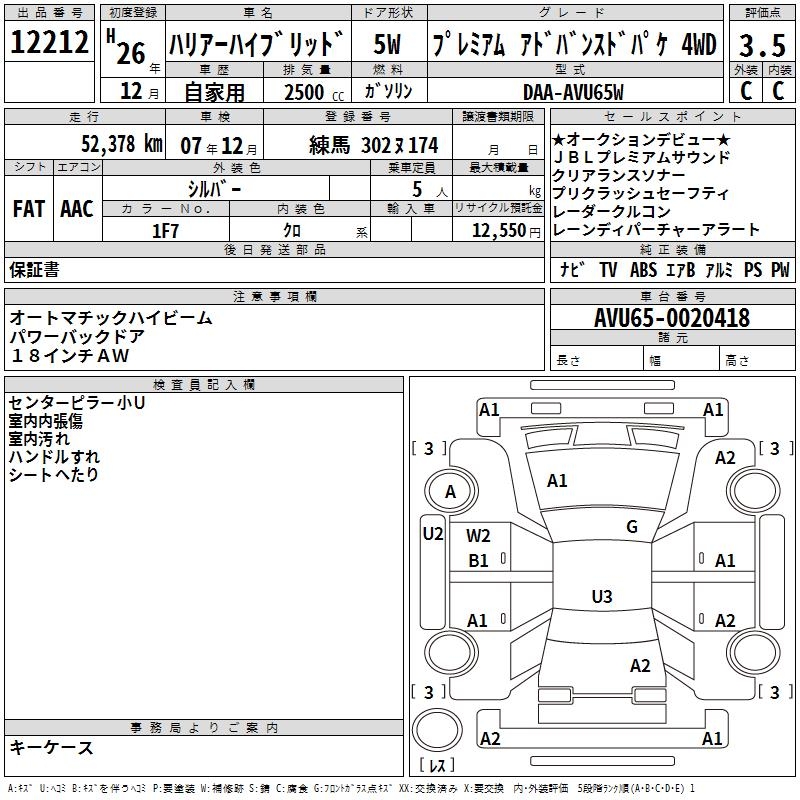Select registration number 練馬 302ヌ174
This screenshot has height=800, width=800.
coord(373,145)
